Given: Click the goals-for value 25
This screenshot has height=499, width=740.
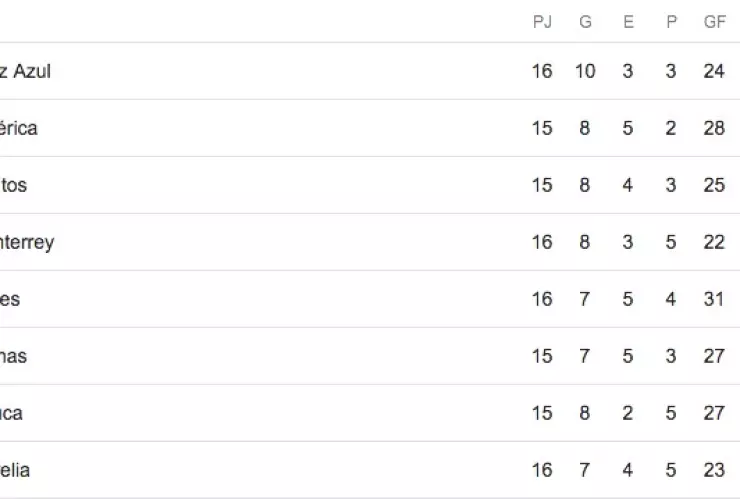Looking at the screenshot, I should coord(714,185).
